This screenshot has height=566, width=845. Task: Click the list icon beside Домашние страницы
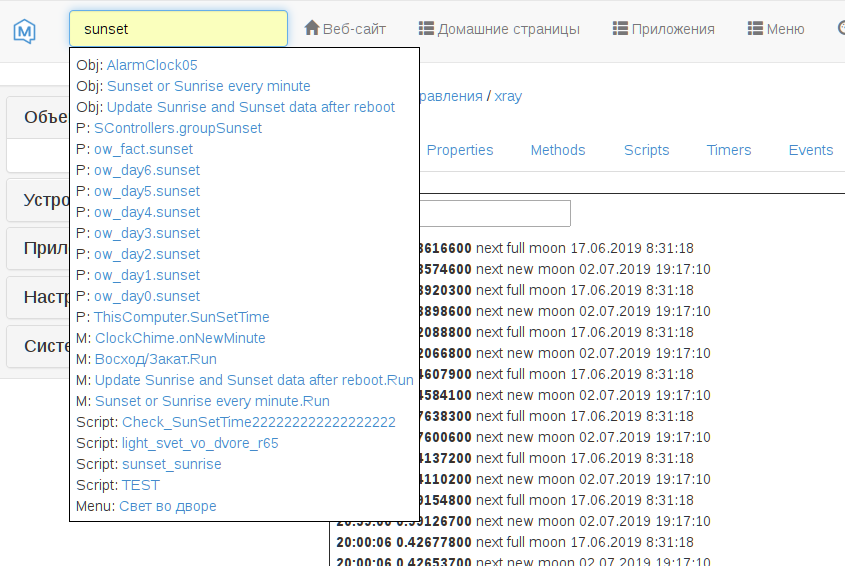426,28
